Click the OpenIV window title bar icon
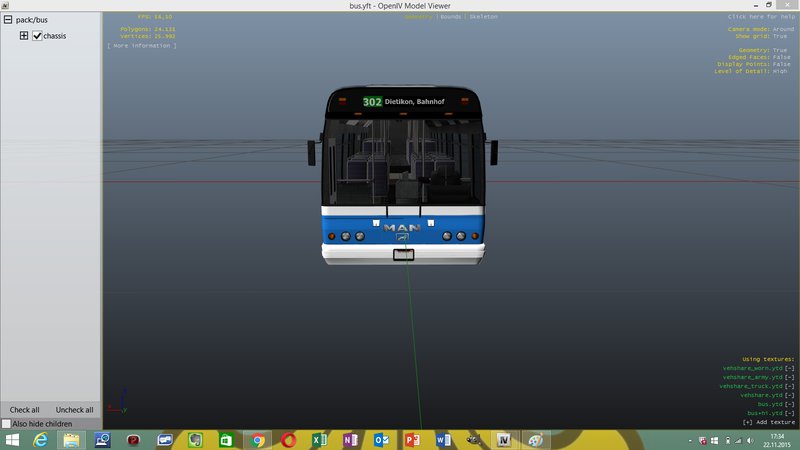Screen dimensions: 800x450 tap(5, 5)
